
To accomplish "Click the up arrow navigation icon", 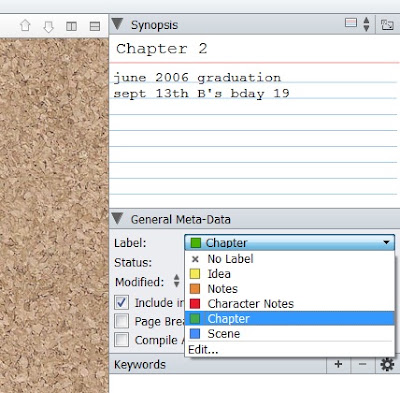I will coord(25,26).
